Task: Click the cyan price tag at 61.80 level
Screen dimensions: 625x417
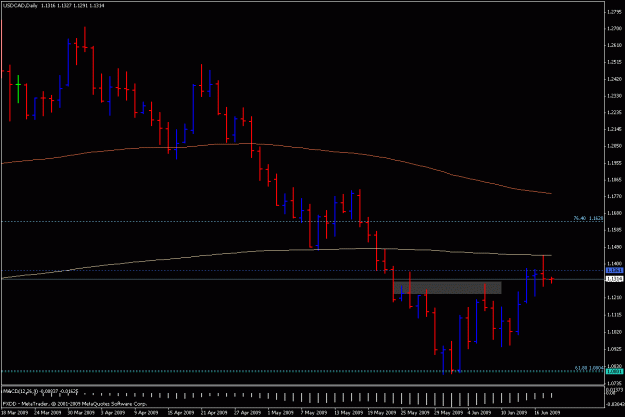Action: [x=614, y=372]
